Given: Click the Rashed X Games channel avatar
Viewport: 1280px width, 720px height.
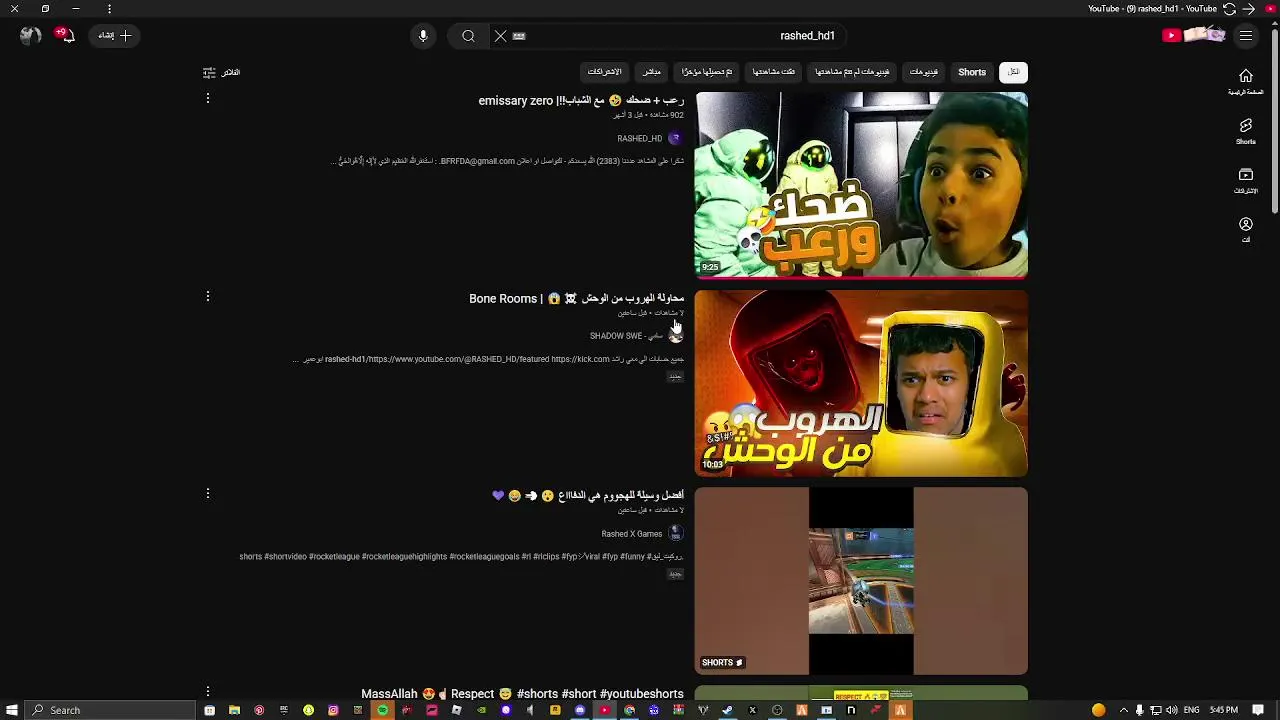Looking at the screenshot, I should point(675,534).
